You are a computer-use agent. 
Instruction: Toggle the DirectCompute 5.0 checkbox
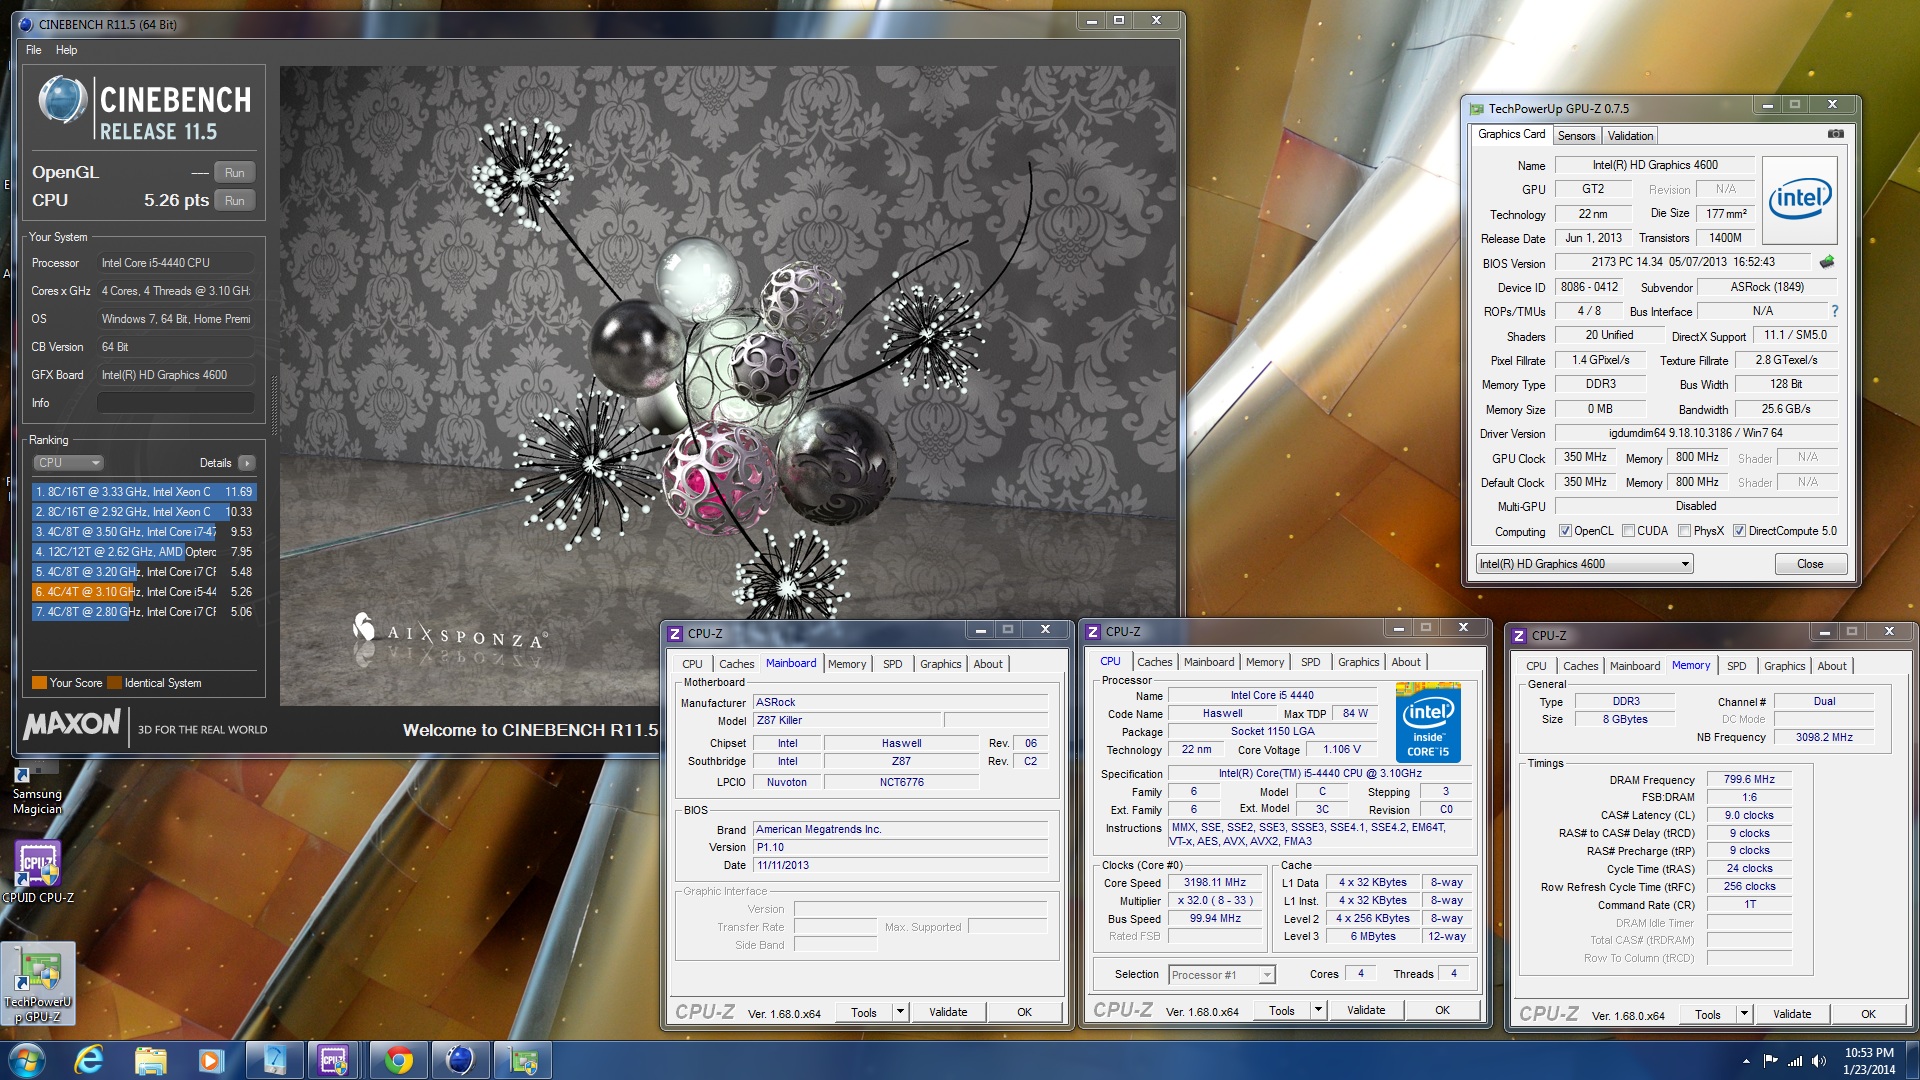click(x=1739, y=531)
